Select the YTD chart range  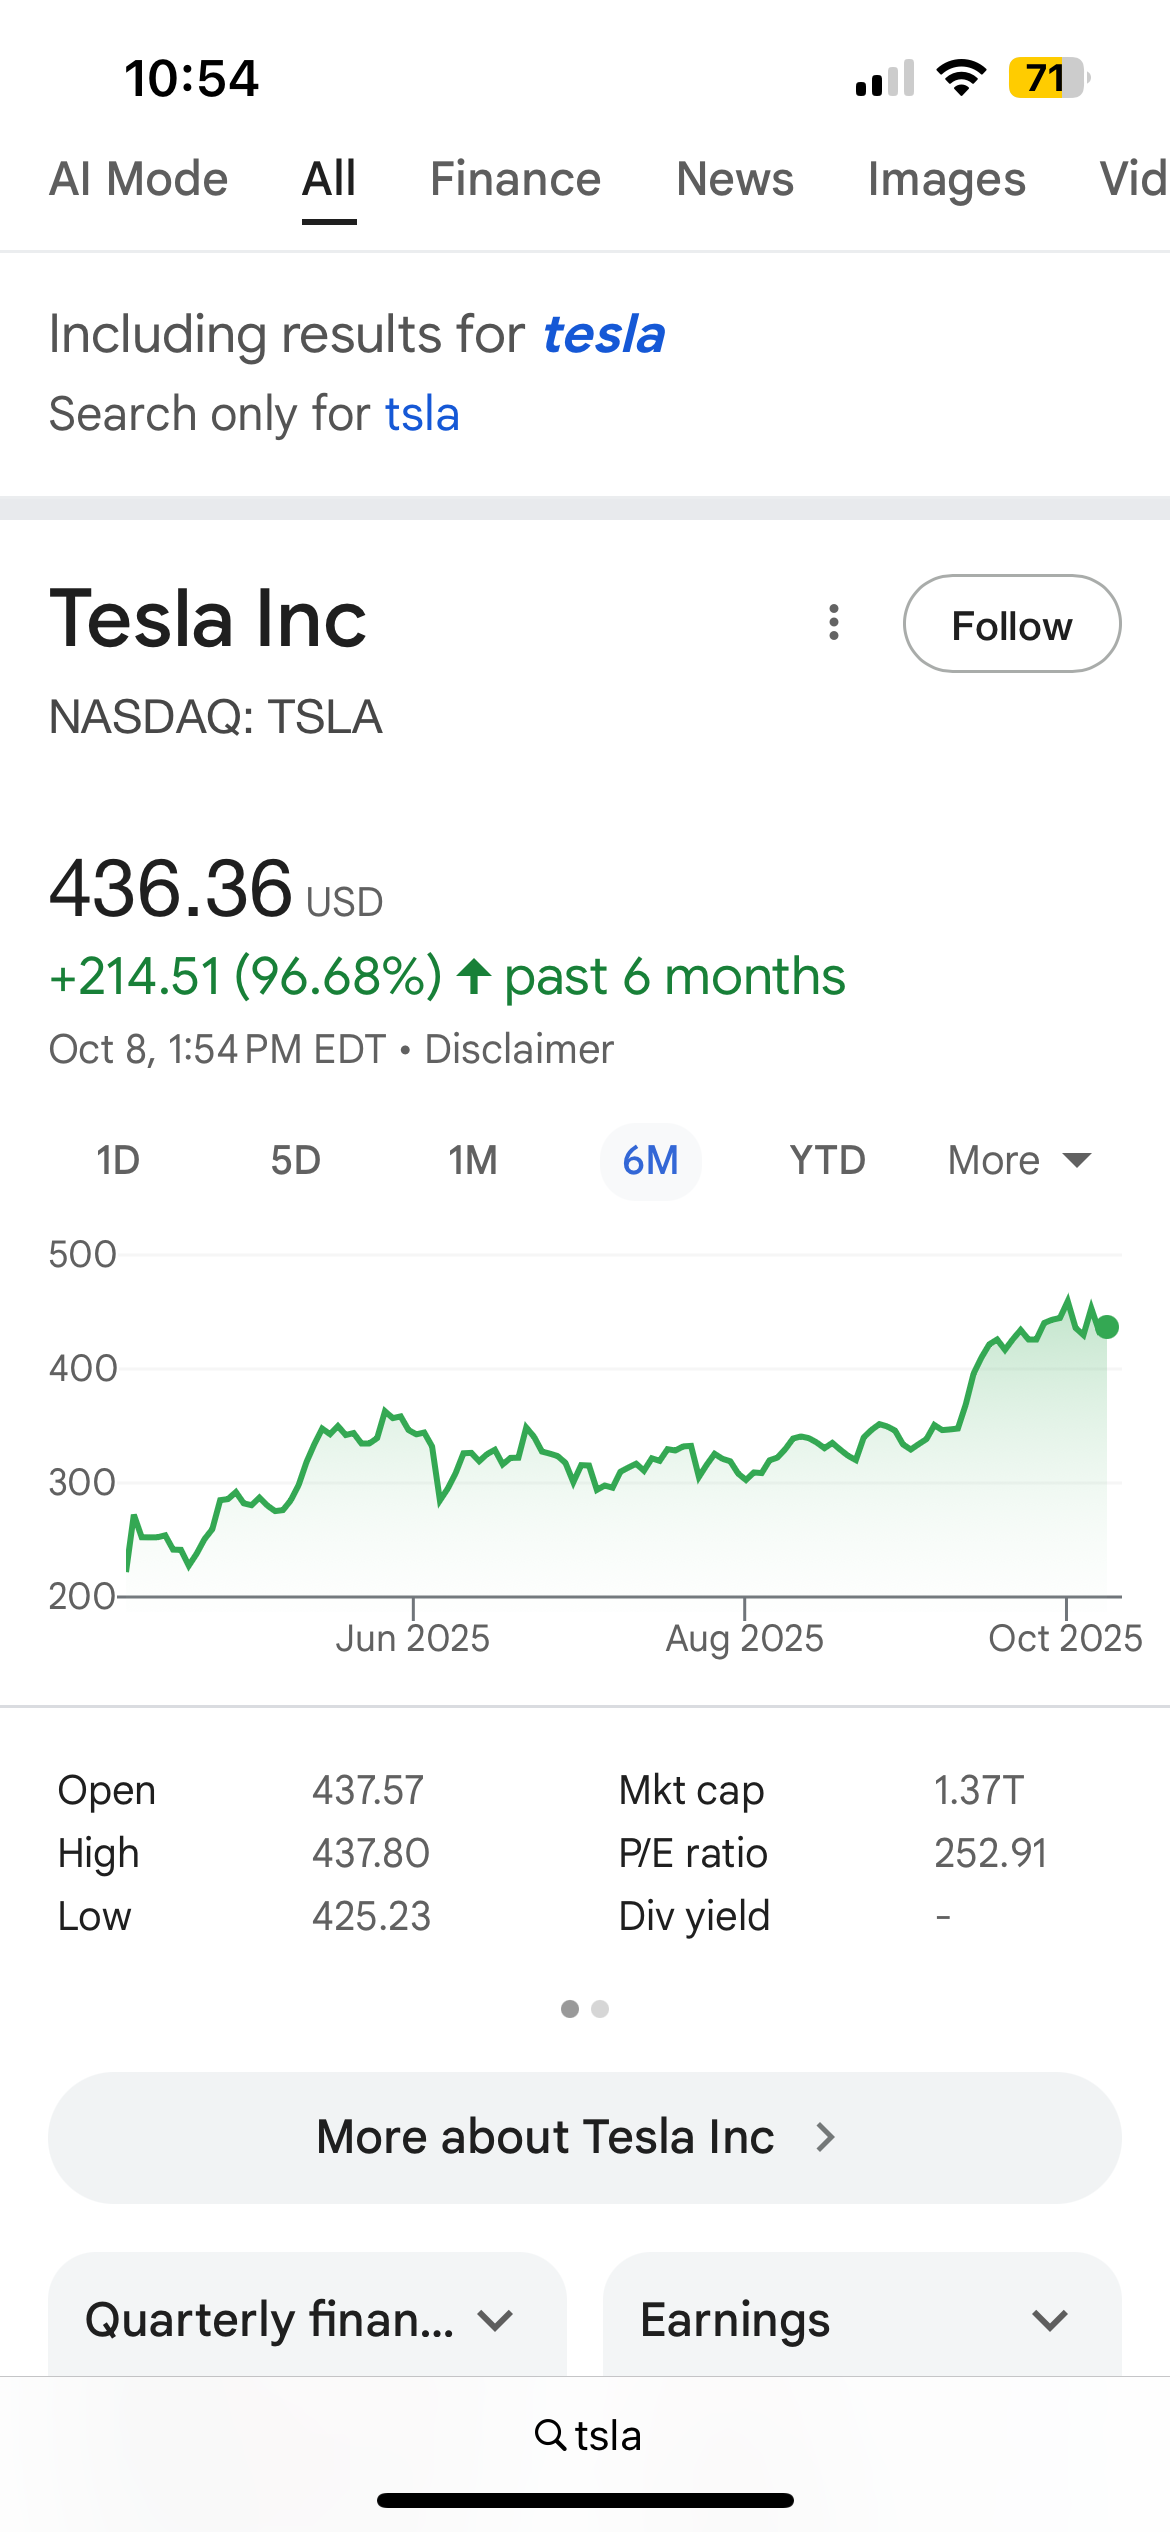click(x=827, y=1160)
